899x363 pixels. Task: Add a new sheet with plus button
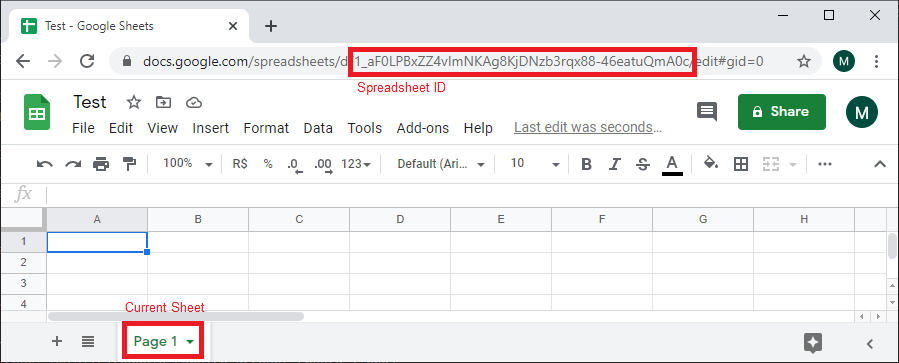pos(57,342)
